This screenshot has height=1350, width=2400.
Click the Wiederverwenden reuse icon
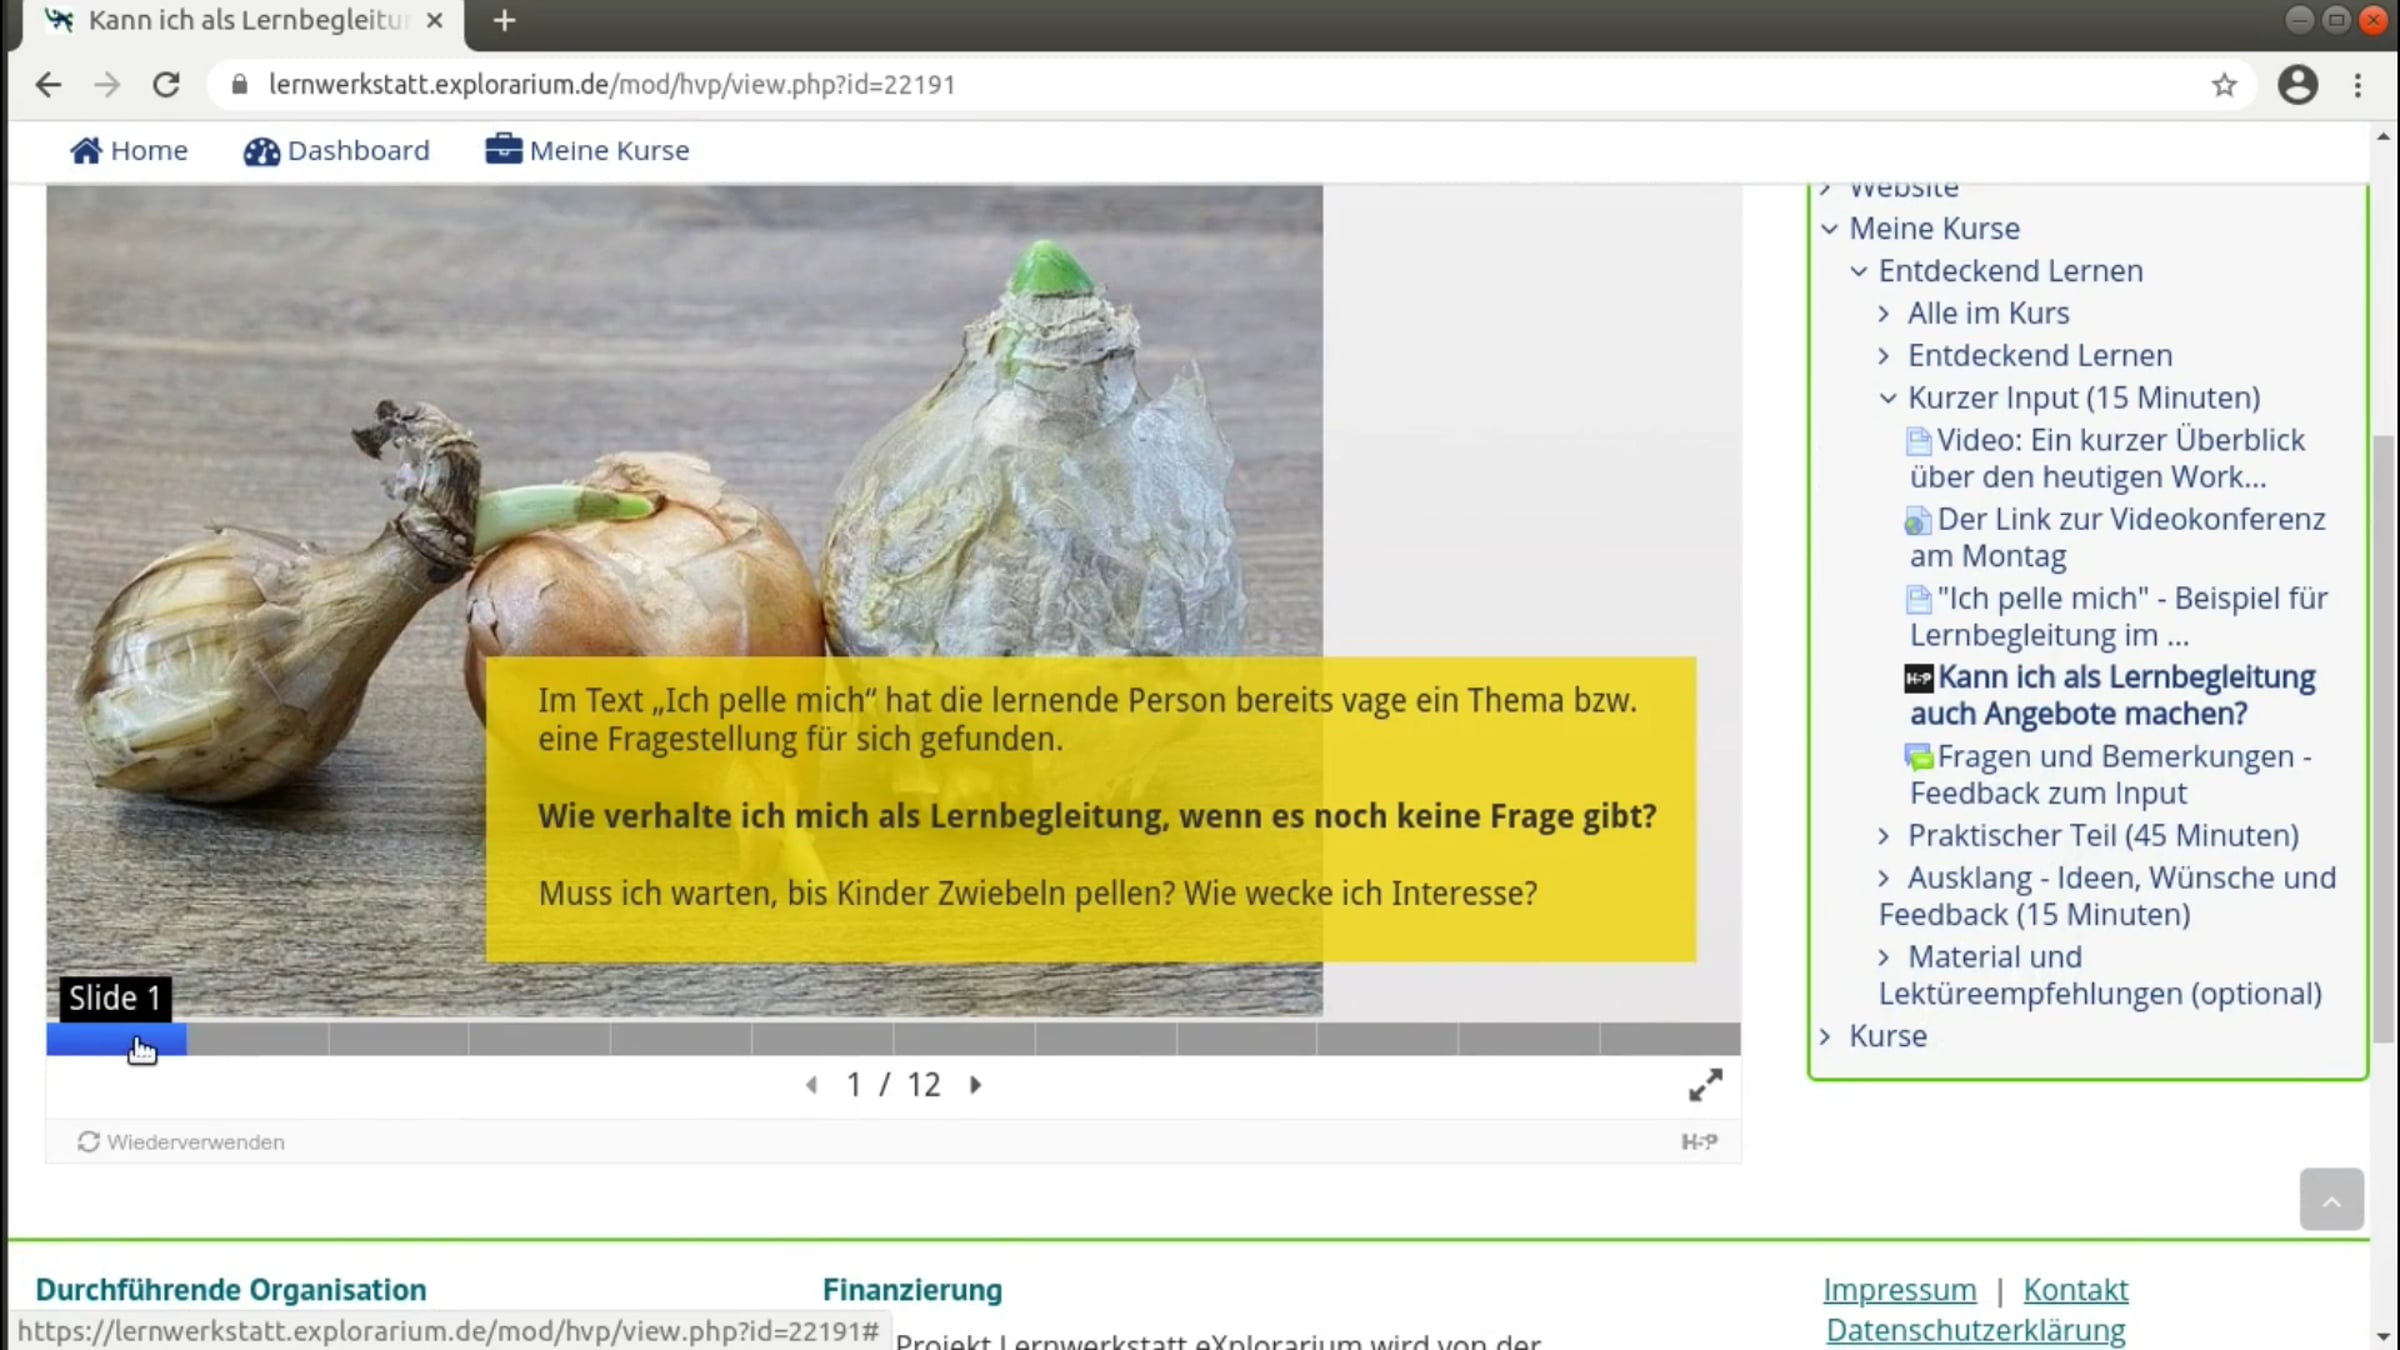(x=88, y=1142)
